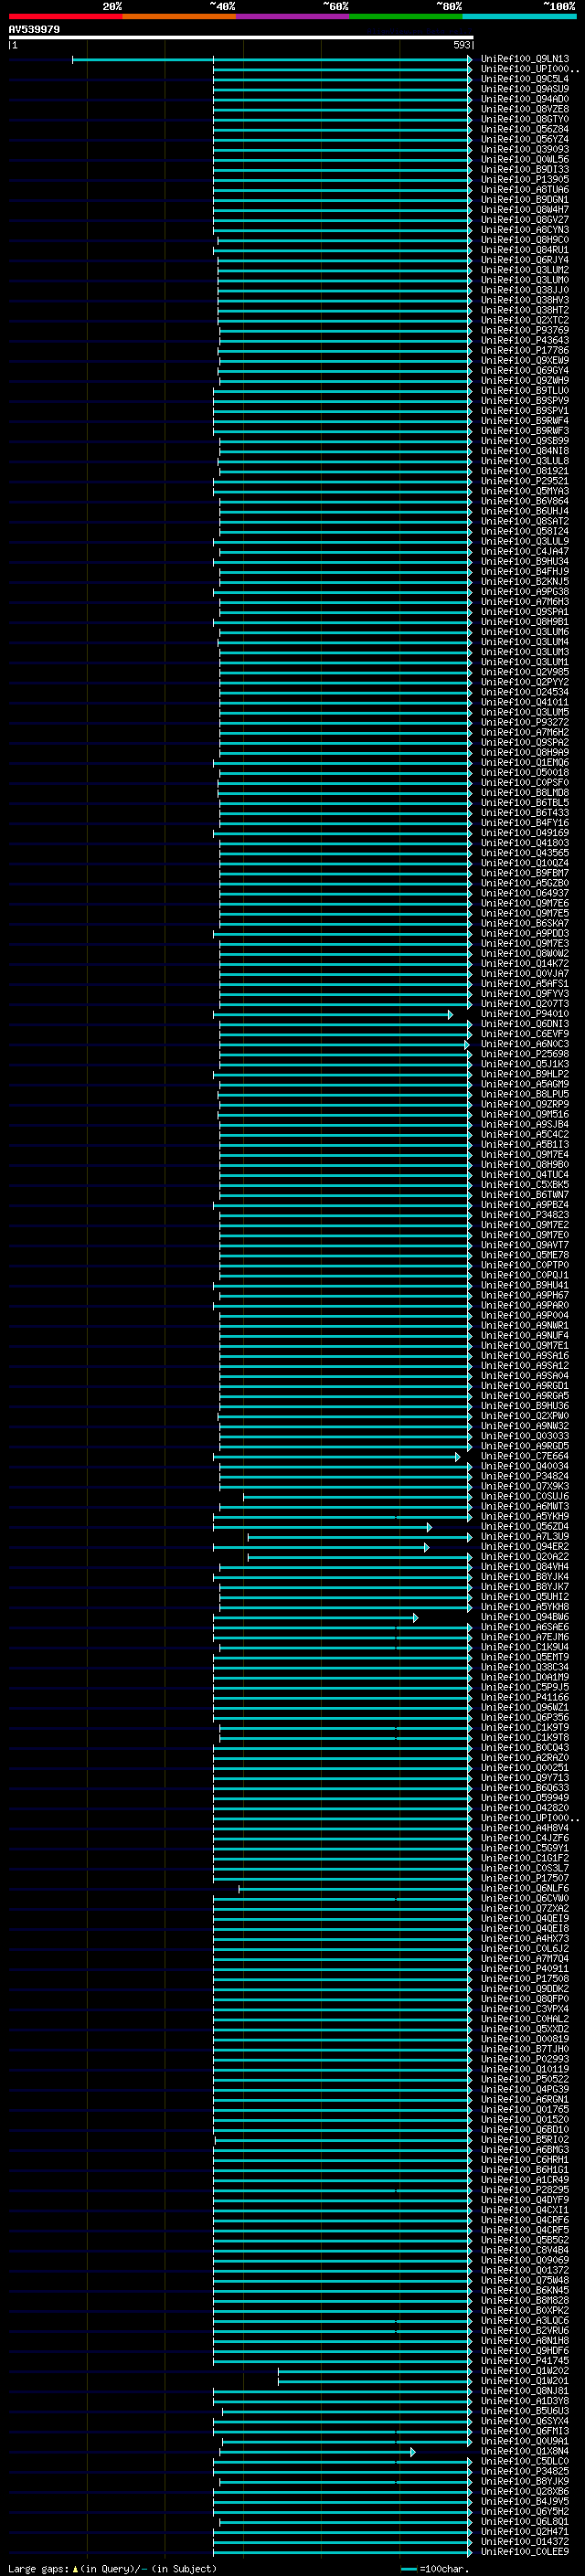Select hit label UniRef100_P13905

click(x=524, y=179)
